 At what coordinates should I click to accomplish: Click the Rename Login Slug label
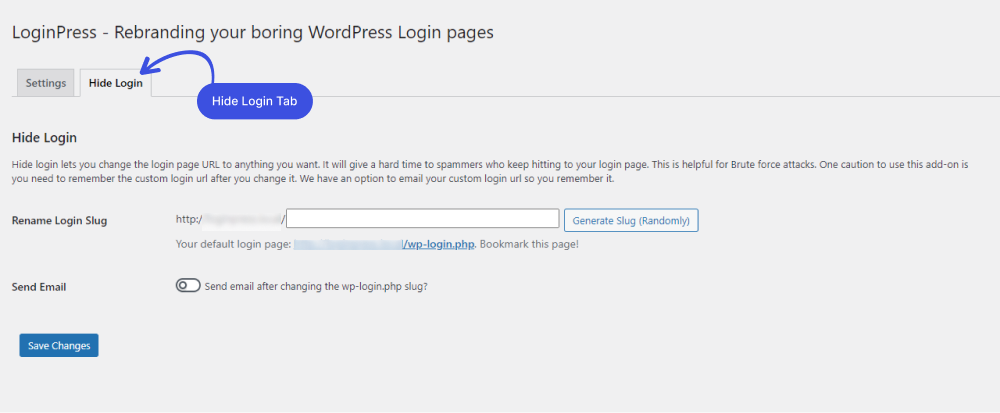(59, 221)
